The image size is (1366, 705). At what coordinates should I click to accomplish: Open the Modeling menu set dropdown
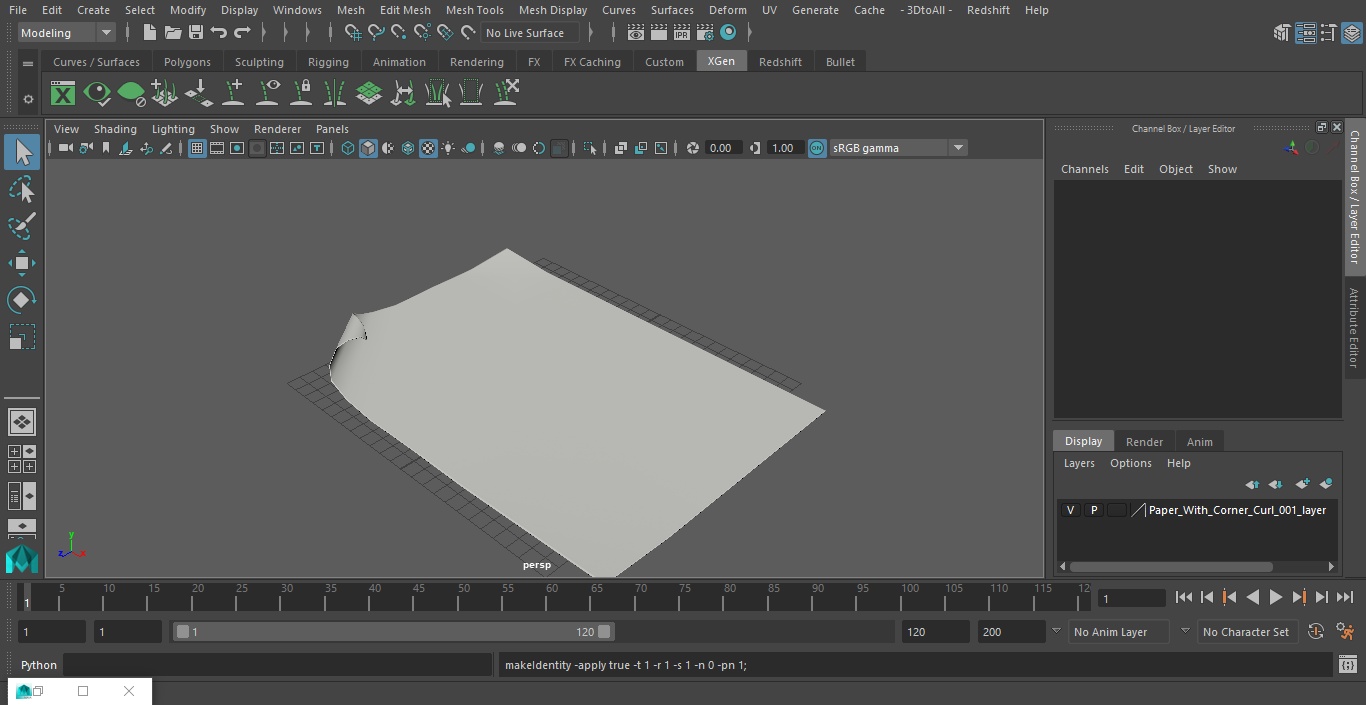tap(67, 33)
